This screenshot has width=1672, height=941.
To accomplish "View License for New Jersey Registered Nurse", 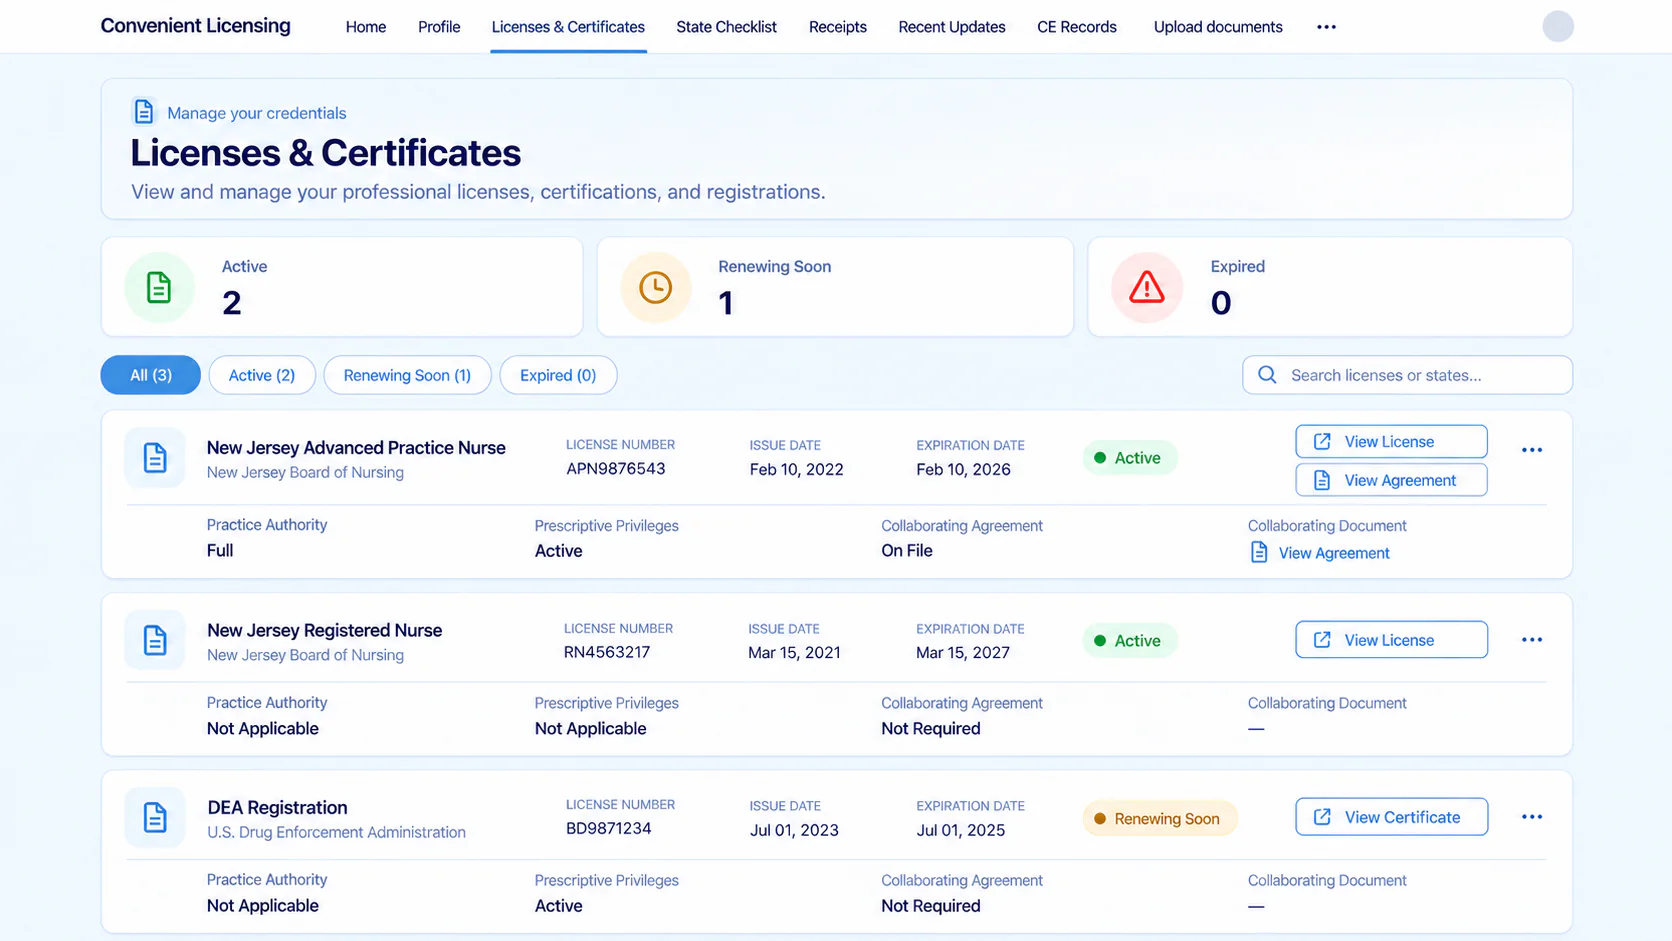I will pyautogui.click(x=1391, y=640).
